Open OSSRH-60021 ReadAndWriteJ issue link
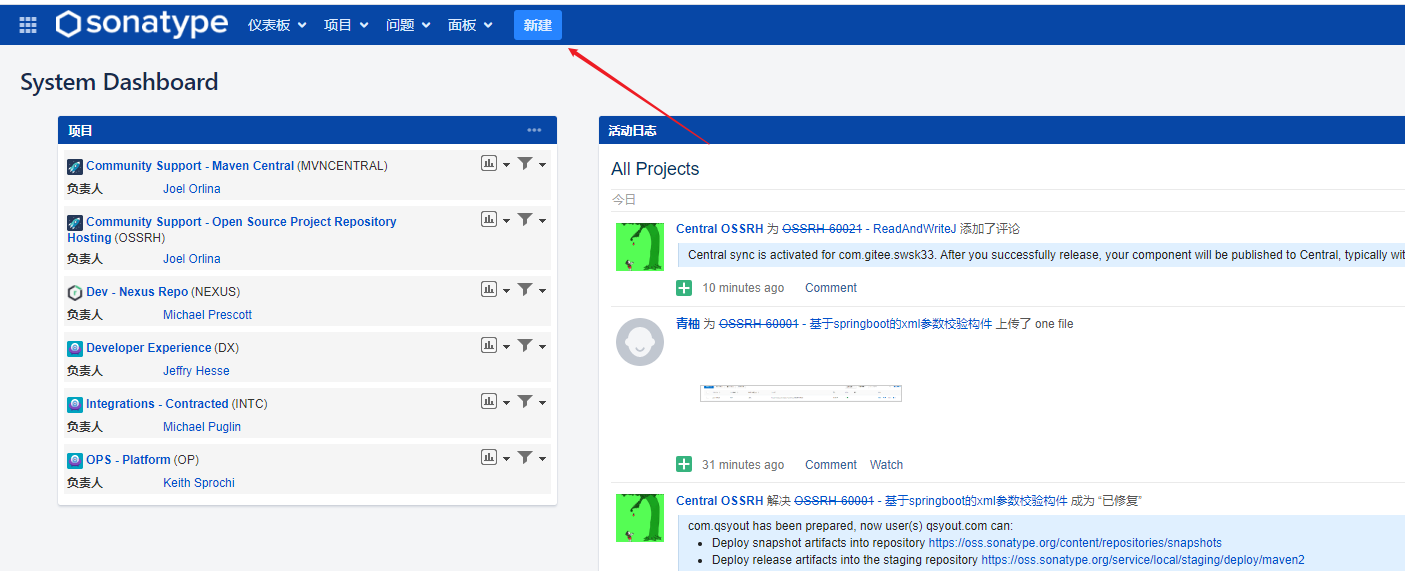Screen dimensions: 1405x571 pos(869,229)
